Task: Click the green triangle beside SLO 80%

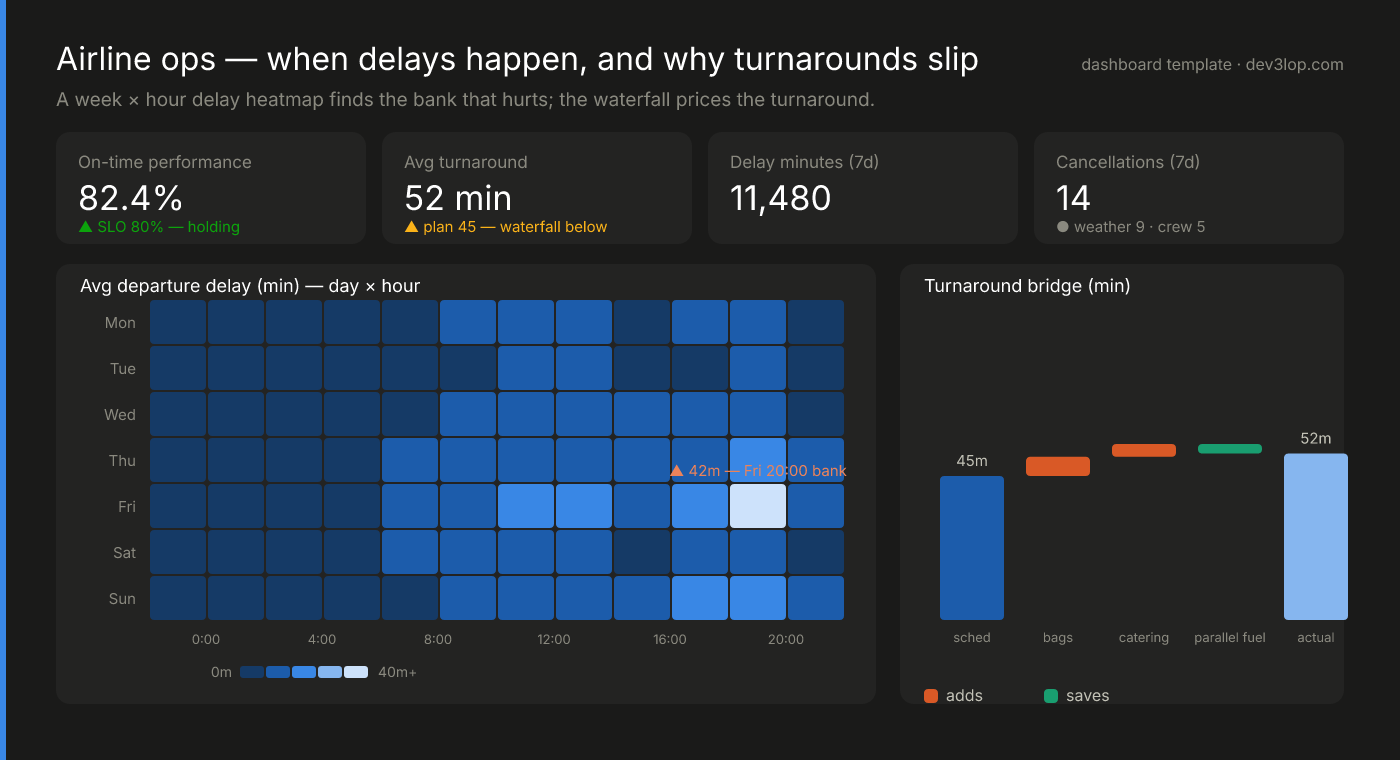Action: [x=85, y=227]
